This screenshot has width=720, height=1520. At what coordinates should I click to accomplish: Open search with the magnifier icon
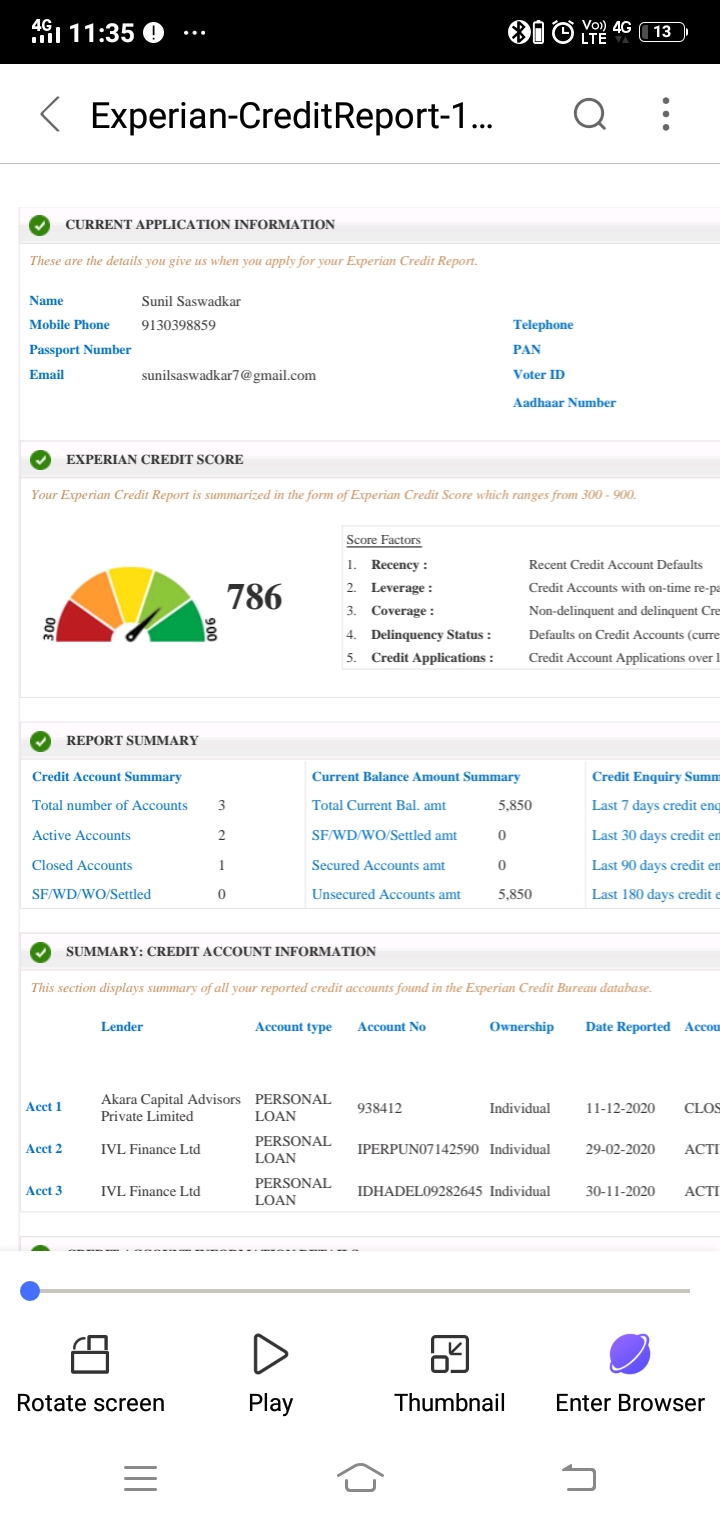point(590,115)
